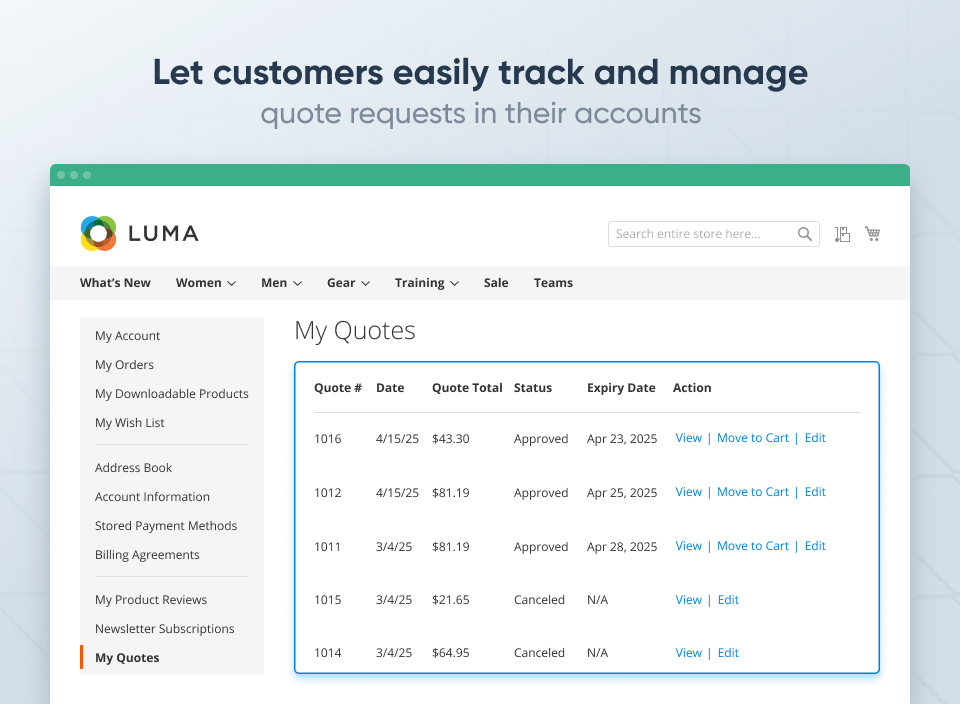This screenshot has height=704, width=960.
Task: Open My Orders in sidebar
Action: (124, 365)
